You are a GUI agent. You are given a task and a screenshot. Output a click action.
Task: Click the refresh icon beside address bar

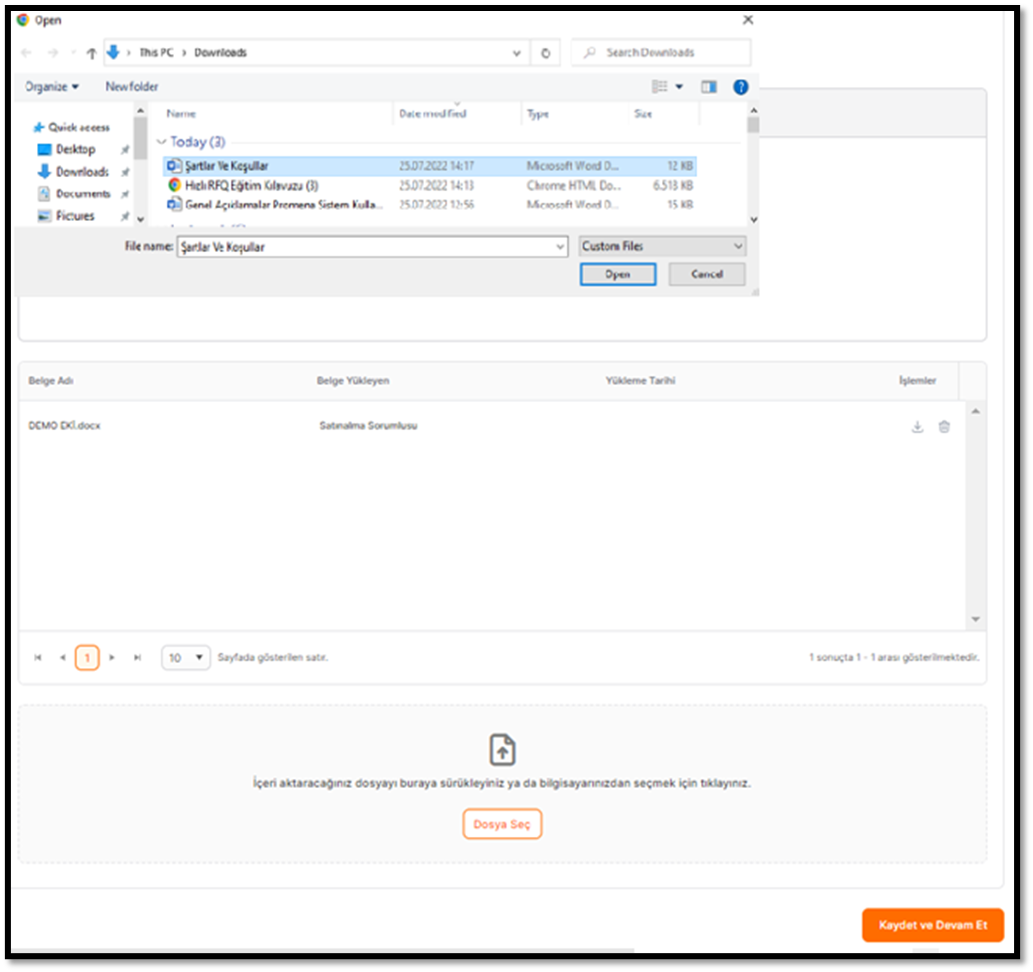tap(545, 53)
